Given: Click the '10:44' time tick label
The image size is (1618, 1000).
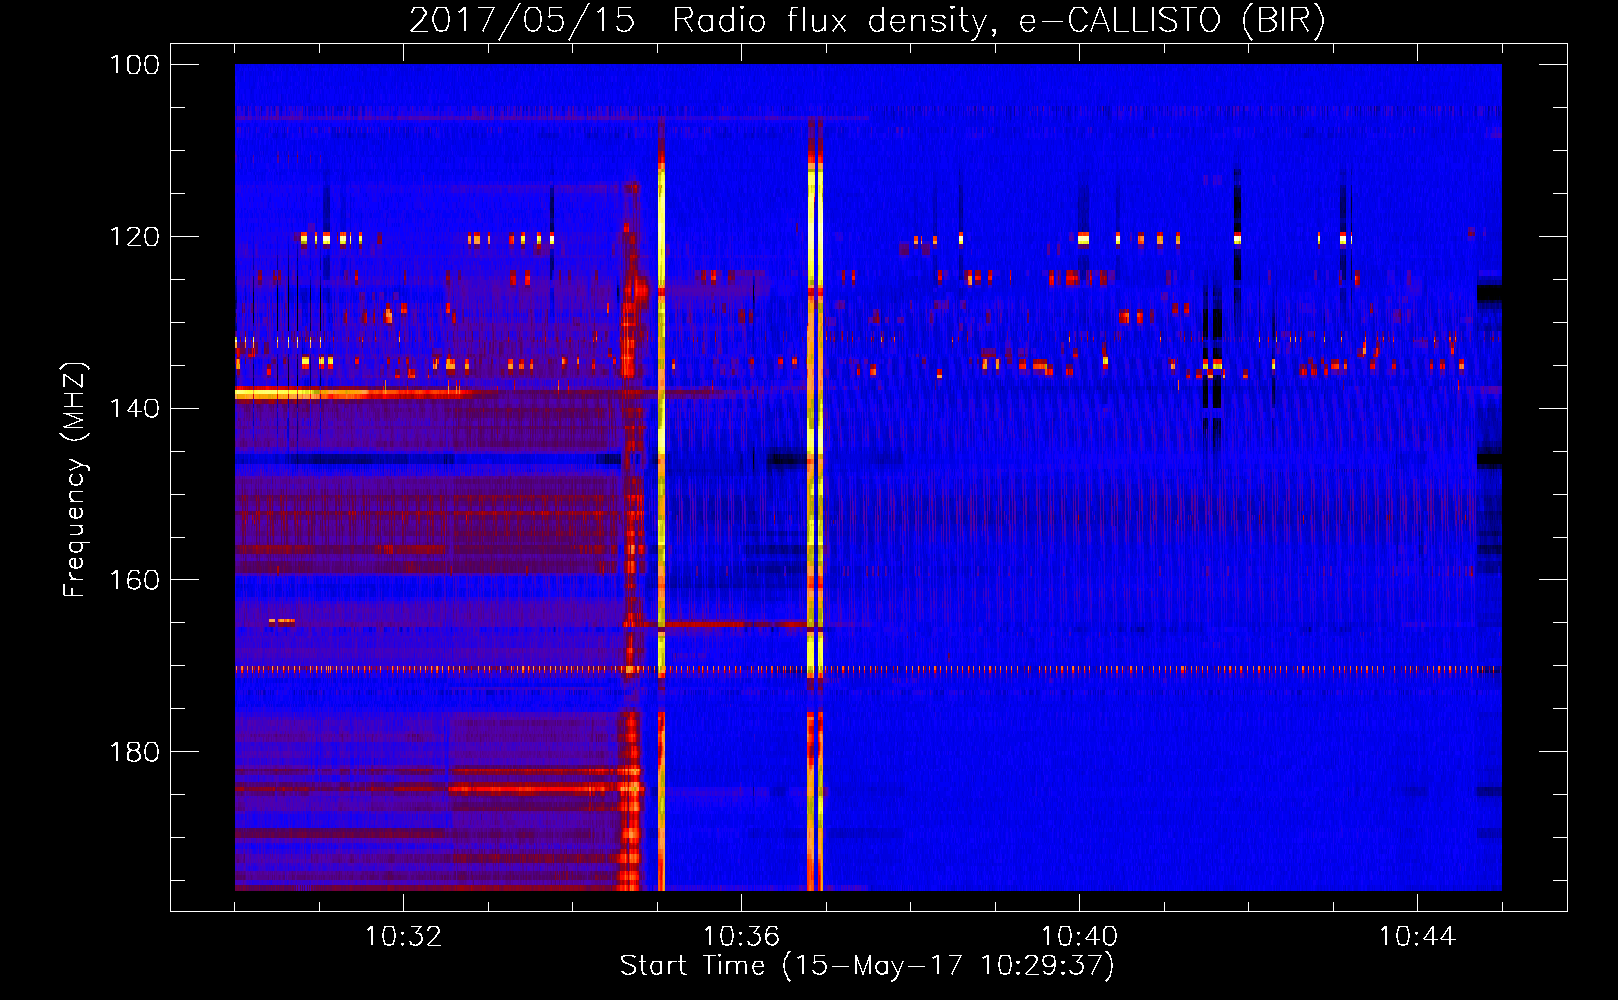Looking at the screenshot, I should [1417, 937].
